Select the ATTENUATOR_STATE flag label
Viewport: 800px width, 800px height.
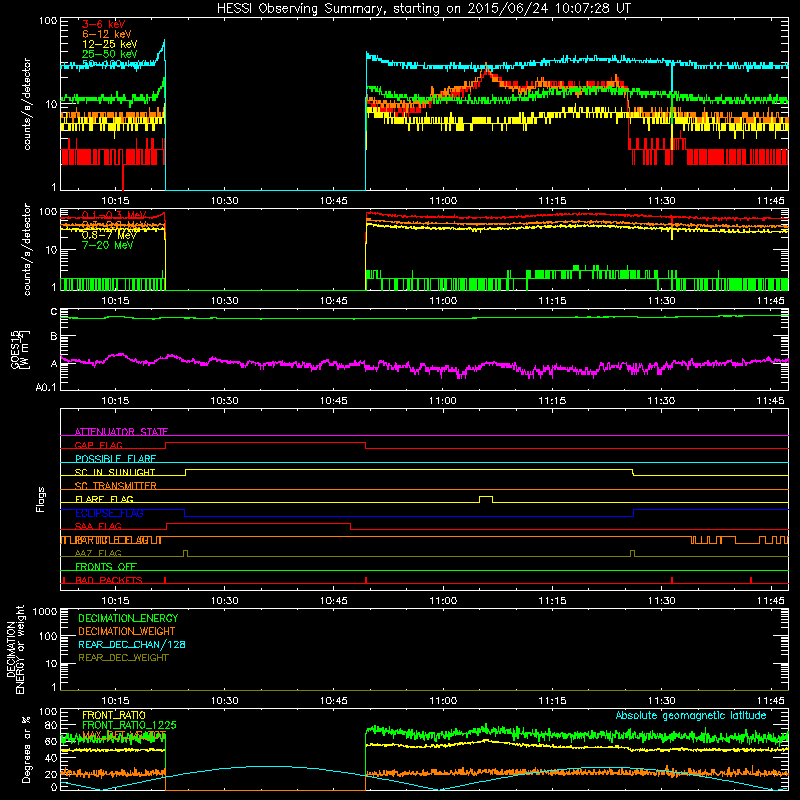121,432
